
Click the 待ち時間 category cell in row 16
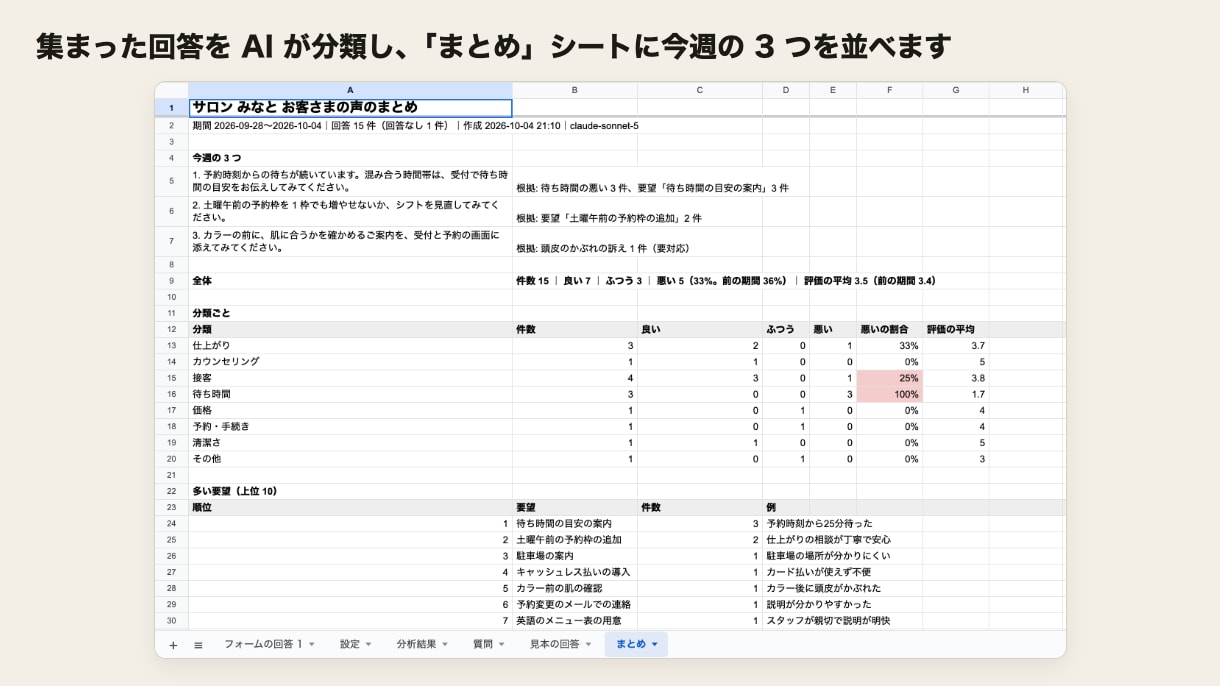coord(350,394)
